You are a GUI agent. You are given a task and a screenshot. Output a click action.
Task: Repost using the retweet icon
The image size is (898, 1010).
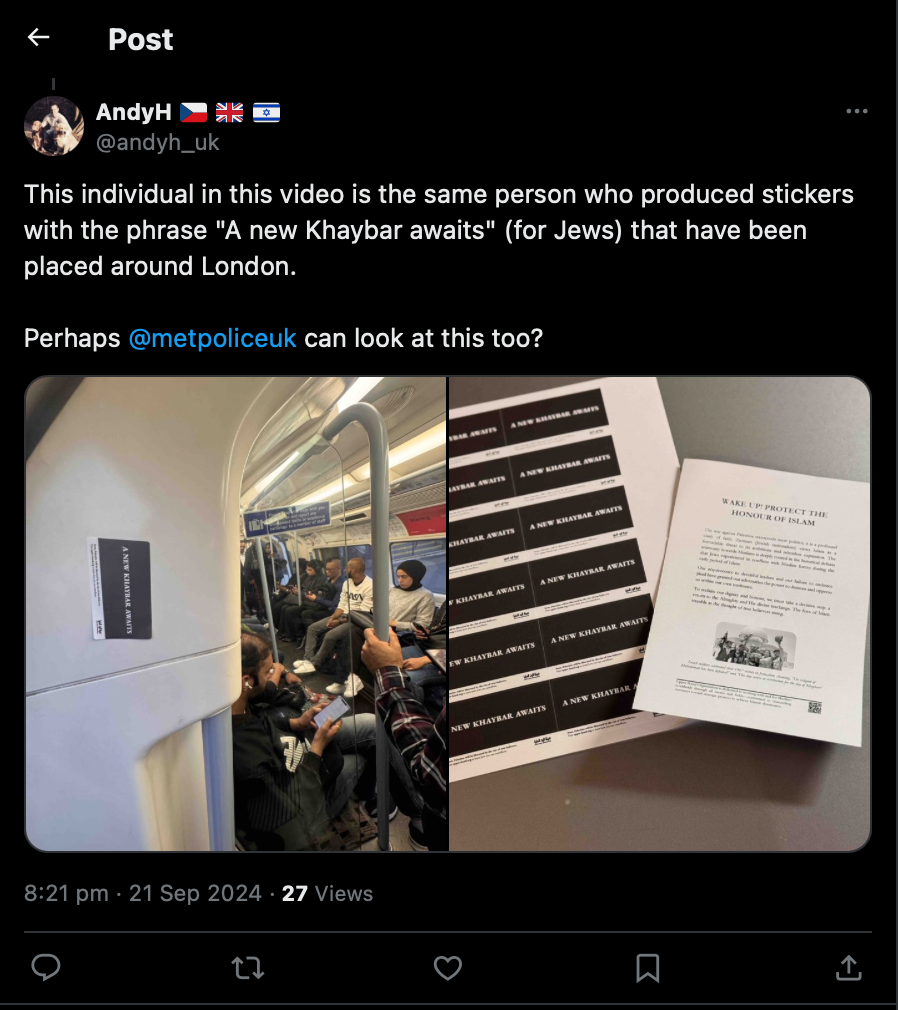pos(247,967)
